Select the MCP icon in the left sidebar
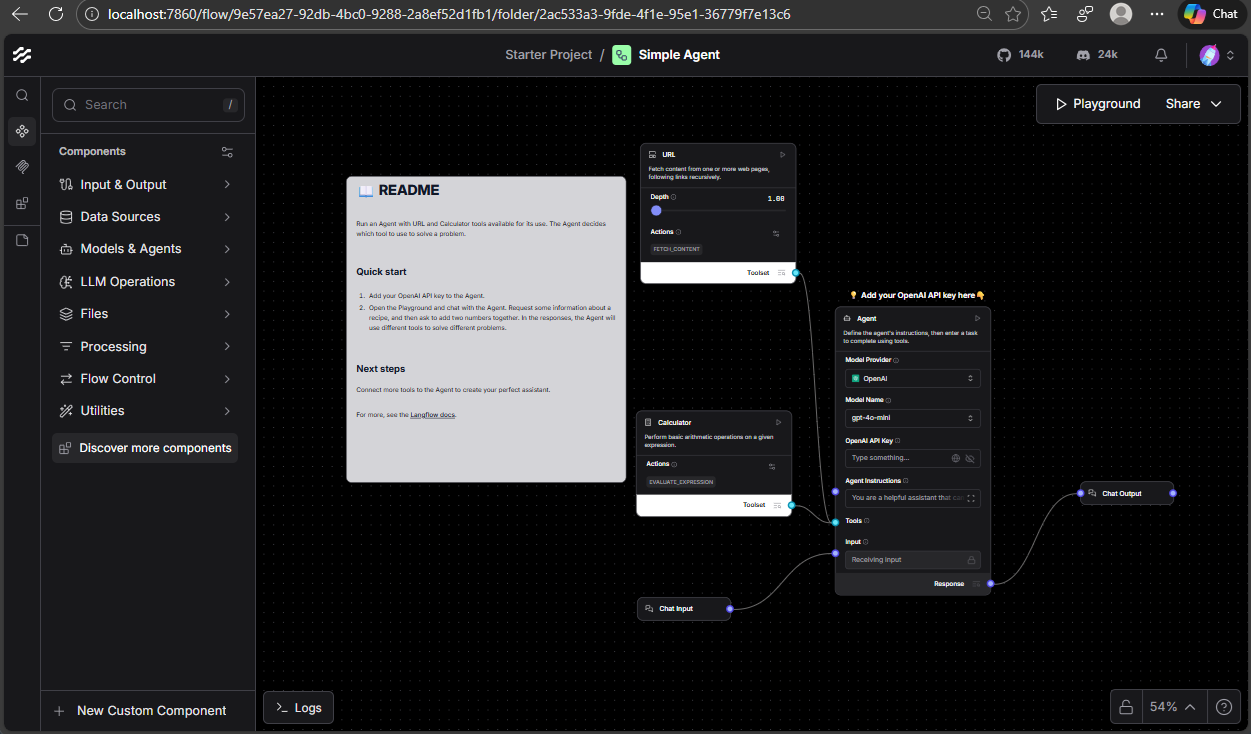The width and height of the screenshot is (1251, 734). pos(22,167)
